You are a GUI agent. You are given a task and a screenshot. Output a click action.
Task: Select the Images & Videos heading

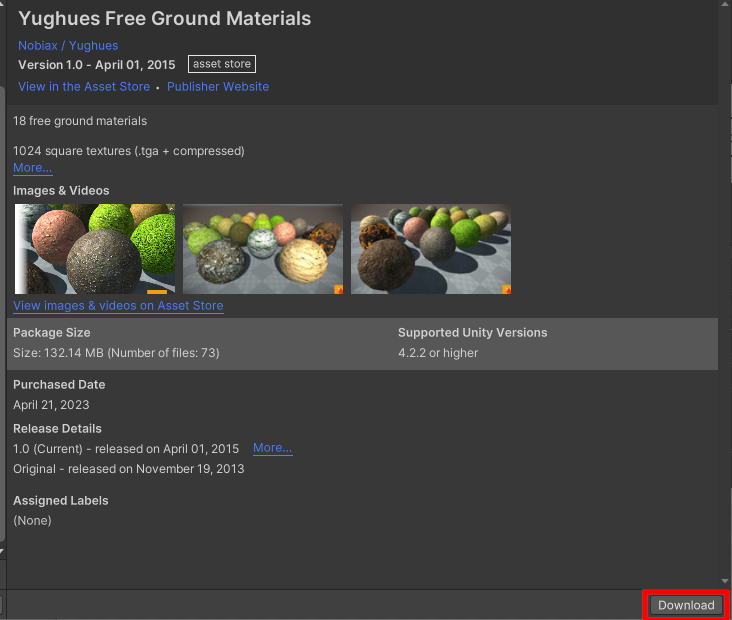(x=61, y=190)
